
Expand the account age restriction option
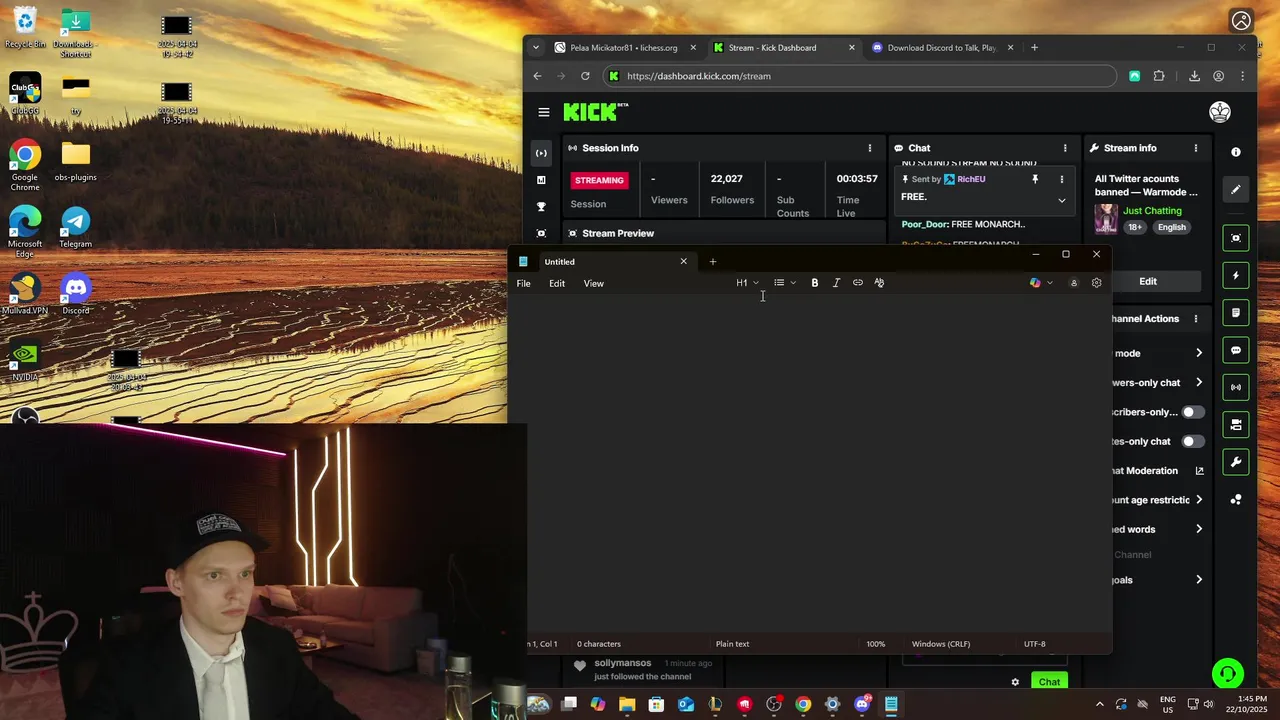coord(1199,500)
